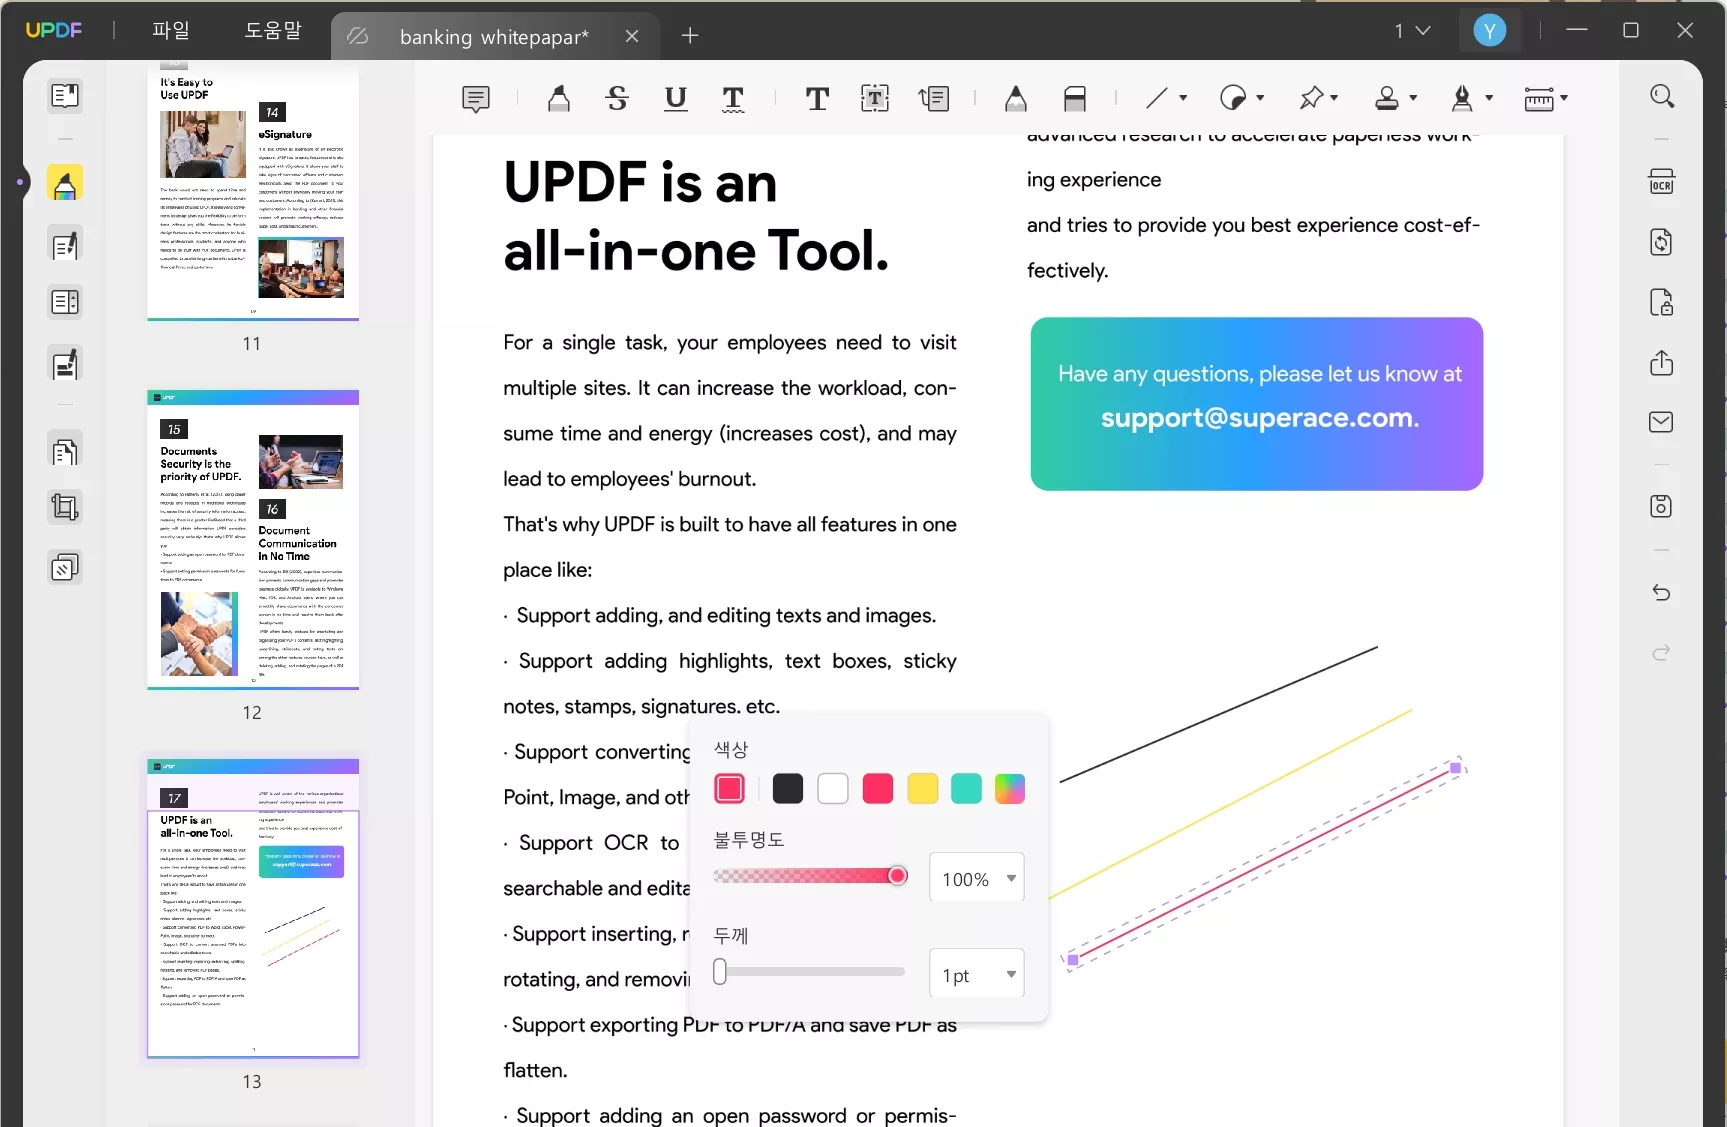Select the Text Callout tool

click(934, 98)
